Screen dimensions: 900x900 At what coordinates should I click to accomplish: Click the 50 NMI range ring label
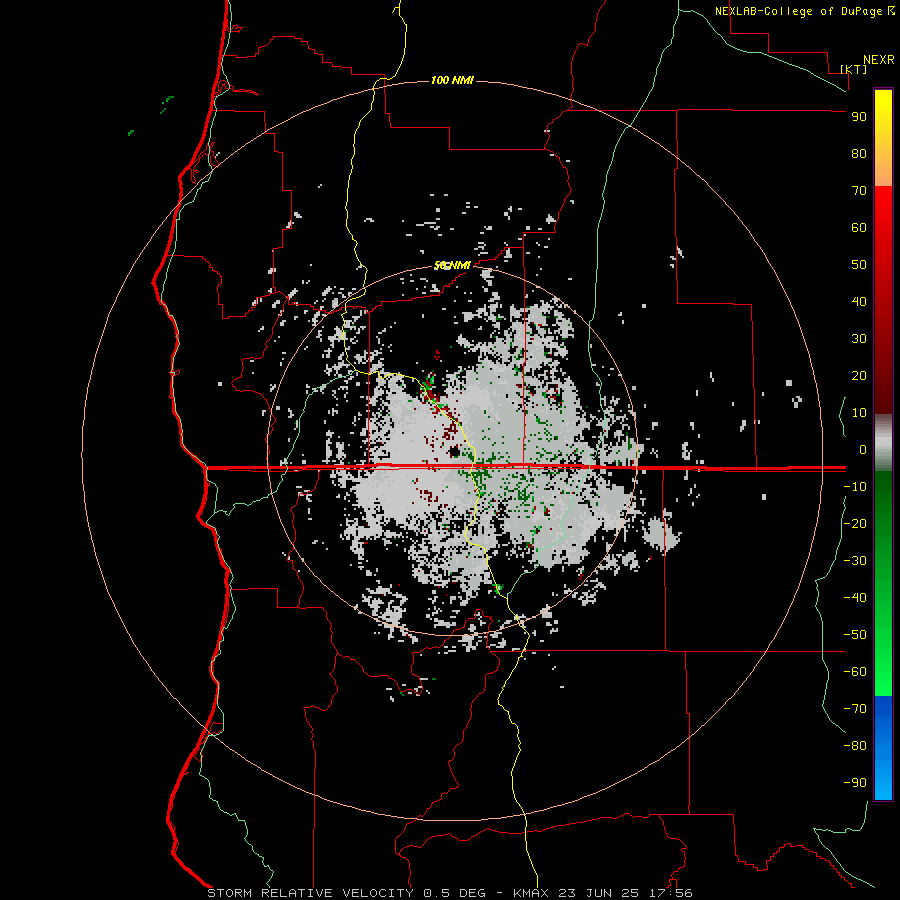pyautogui.click(x=452, y=265)
